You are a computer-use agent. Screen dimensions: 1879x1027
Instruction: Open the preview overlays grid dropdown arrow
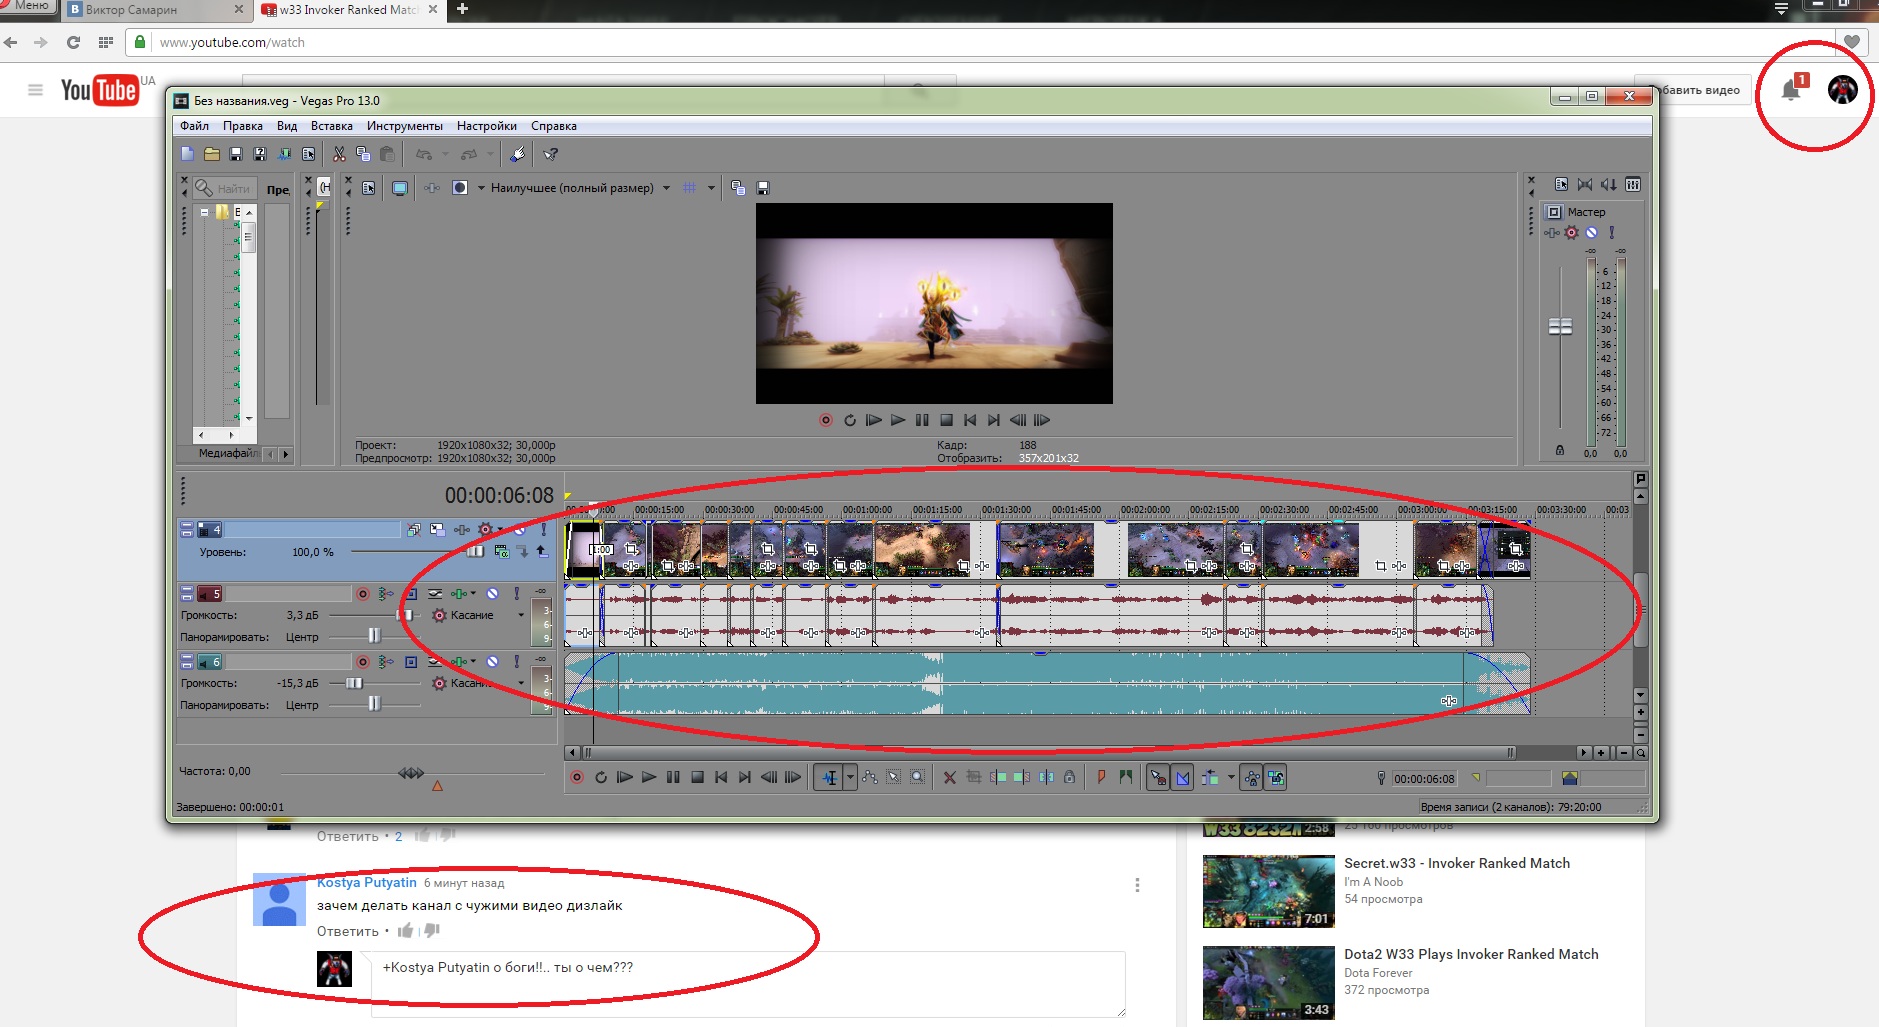(711, 188)
